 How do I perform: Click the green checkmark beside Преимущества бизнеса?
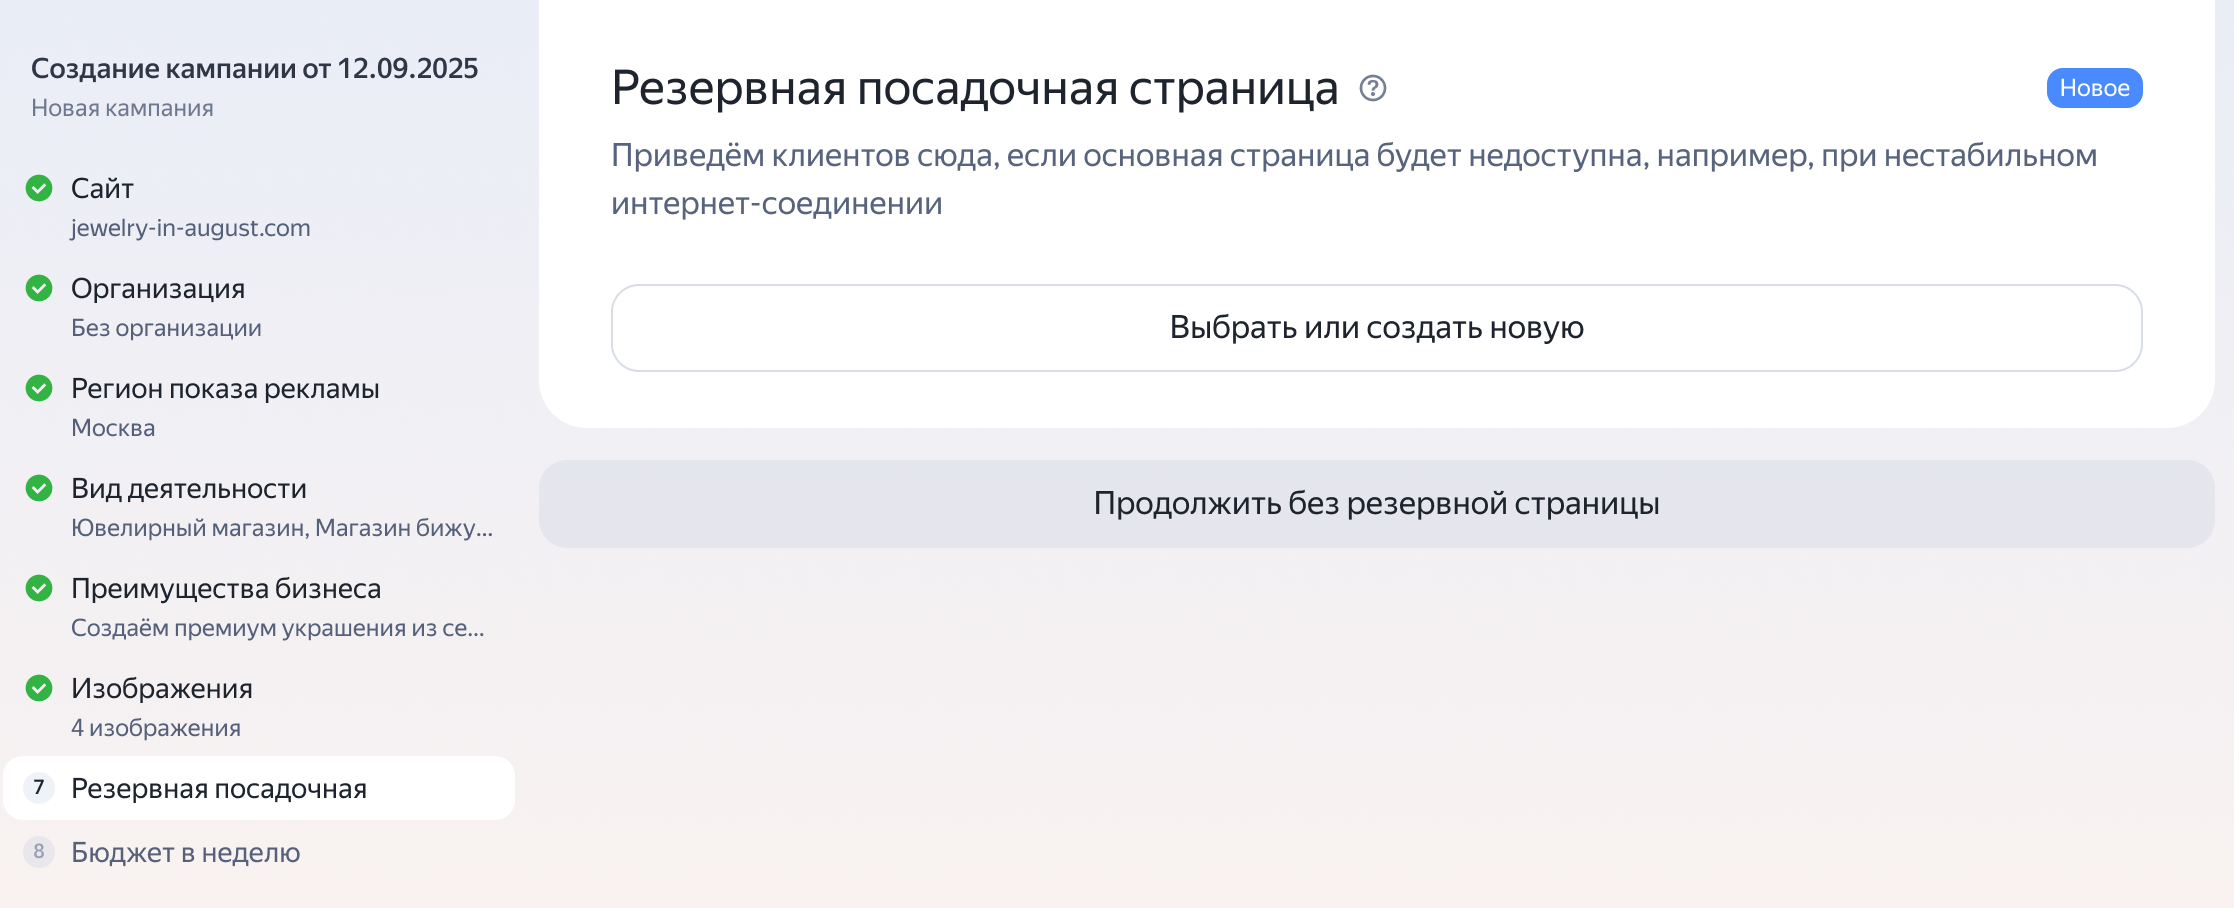[39, 588]
